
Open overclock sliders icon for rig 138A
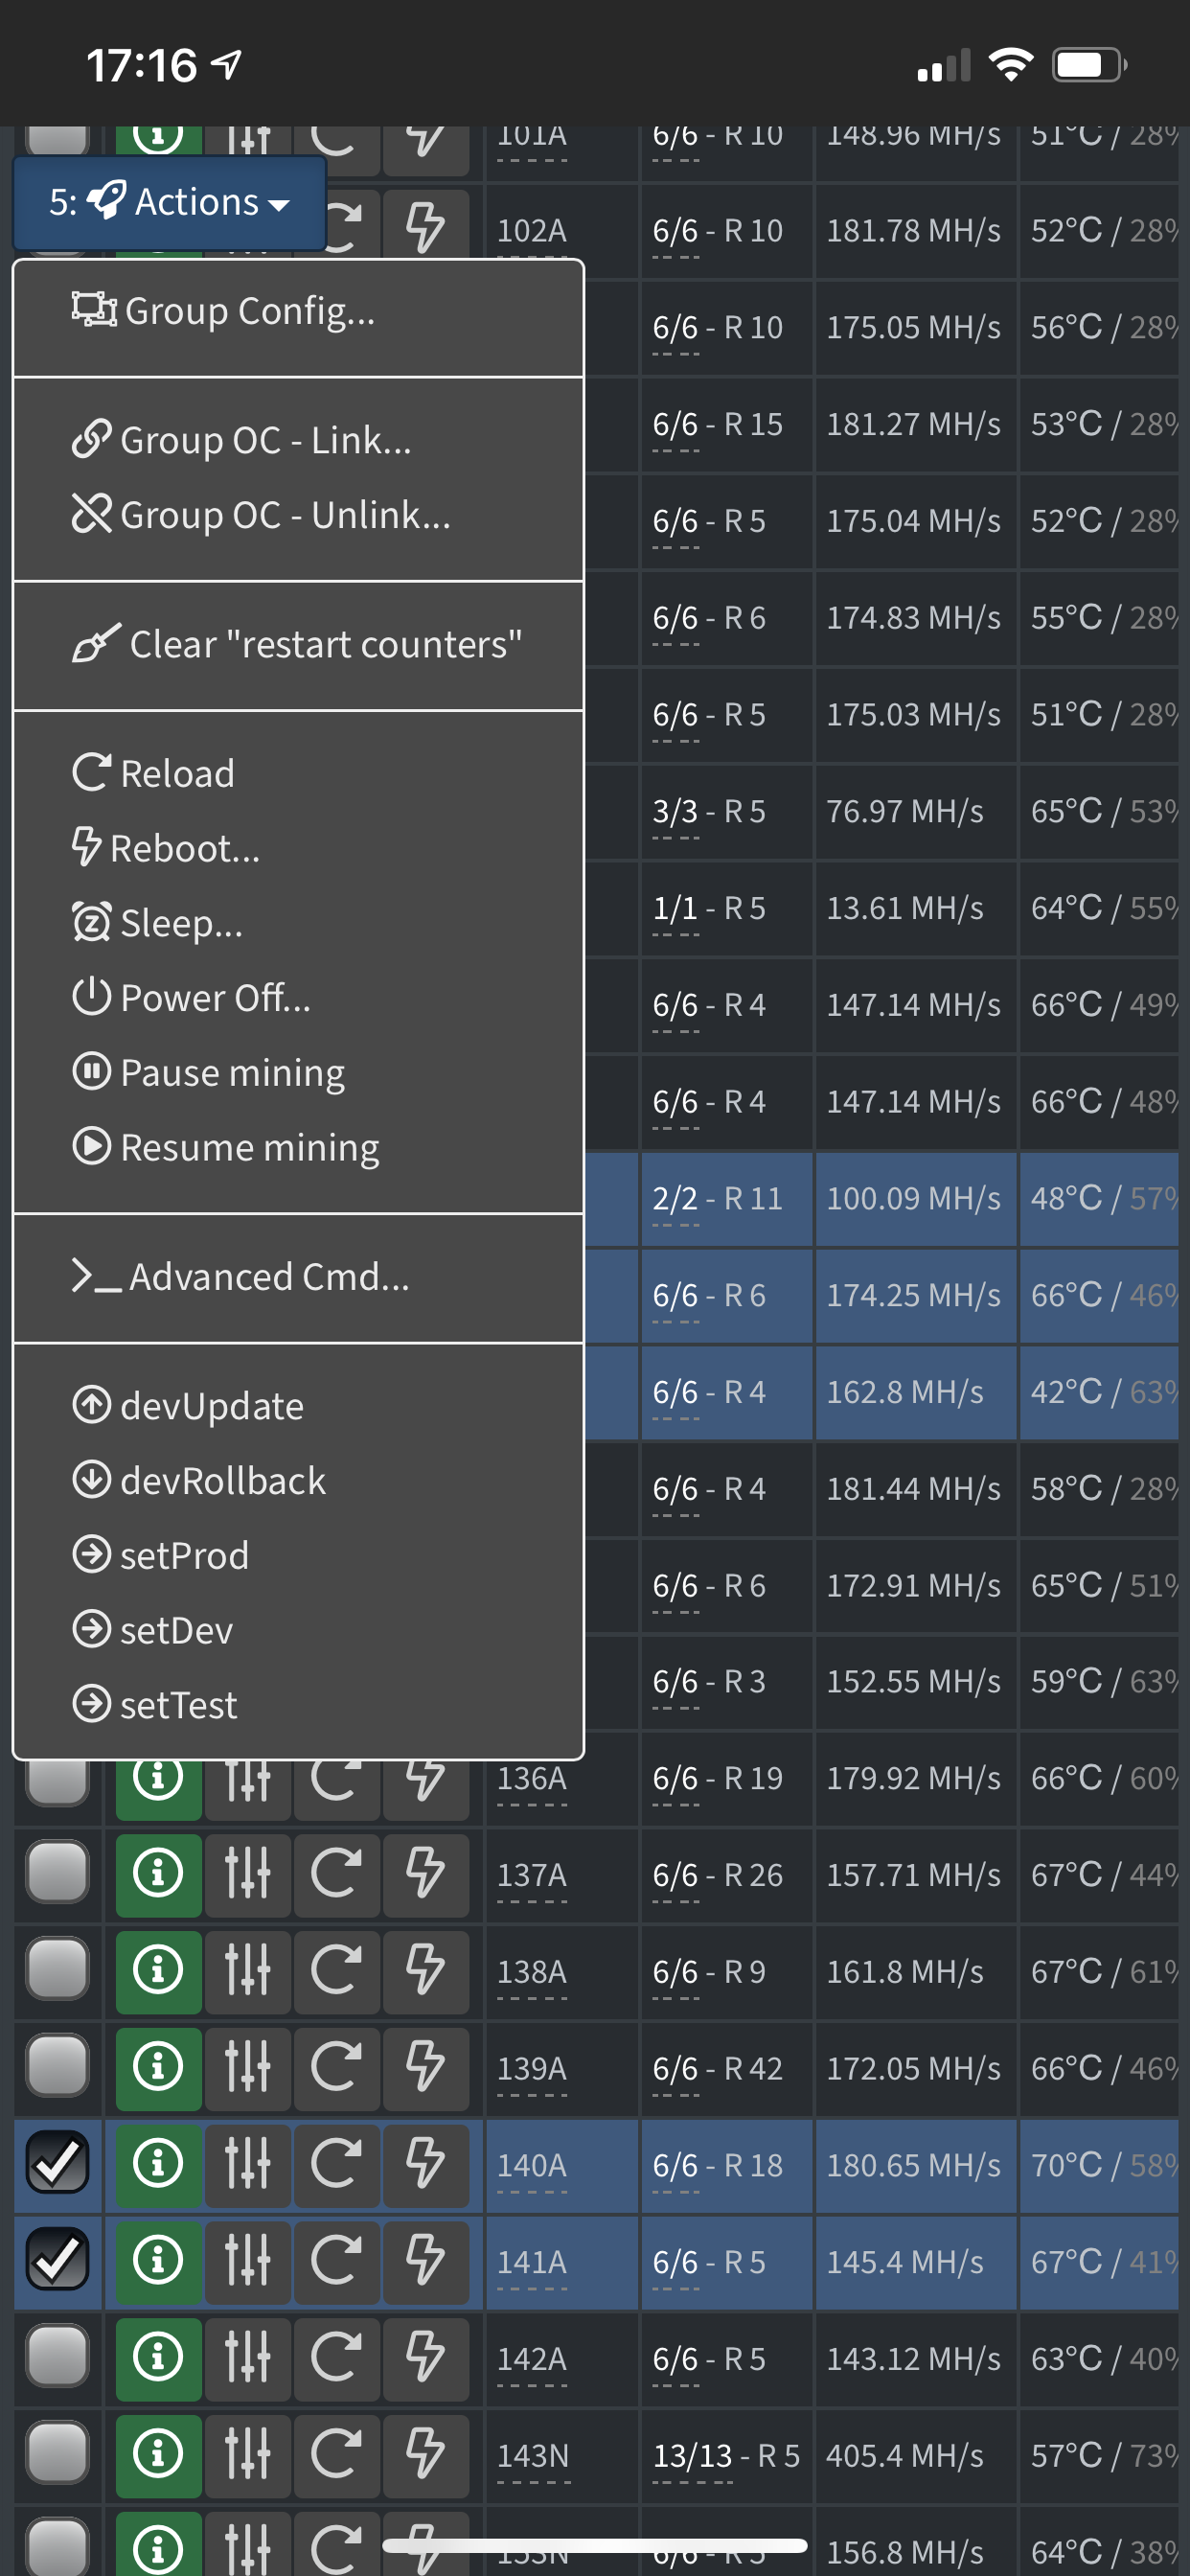coord(247,1970)
